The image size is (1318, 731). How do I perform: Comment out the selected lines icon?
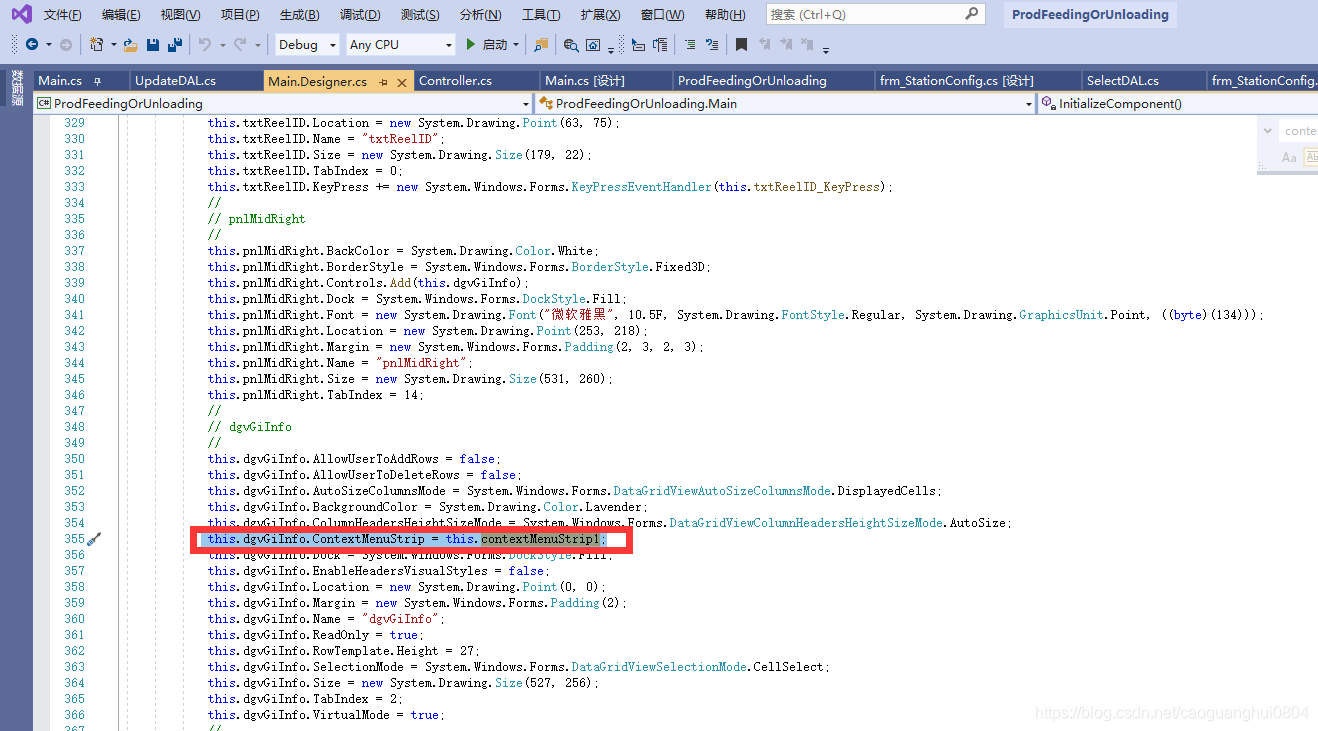tap(690, 45)
